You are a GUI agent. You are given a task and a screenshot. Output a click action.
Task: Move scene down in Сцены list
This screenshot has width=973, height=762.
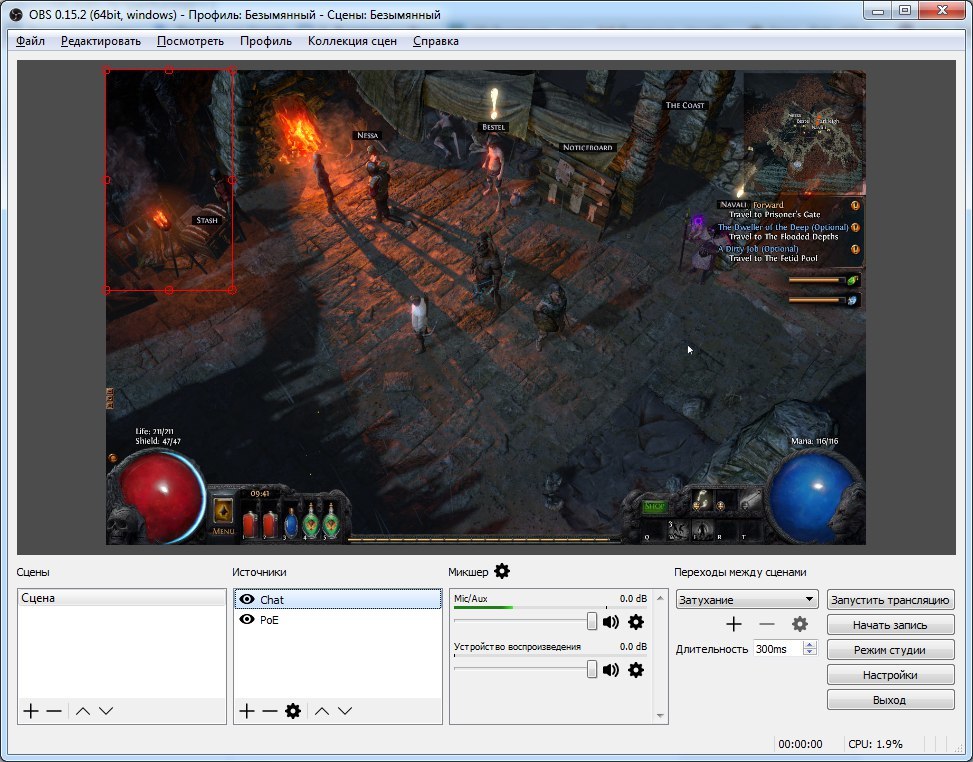click(x=106, y=711)
